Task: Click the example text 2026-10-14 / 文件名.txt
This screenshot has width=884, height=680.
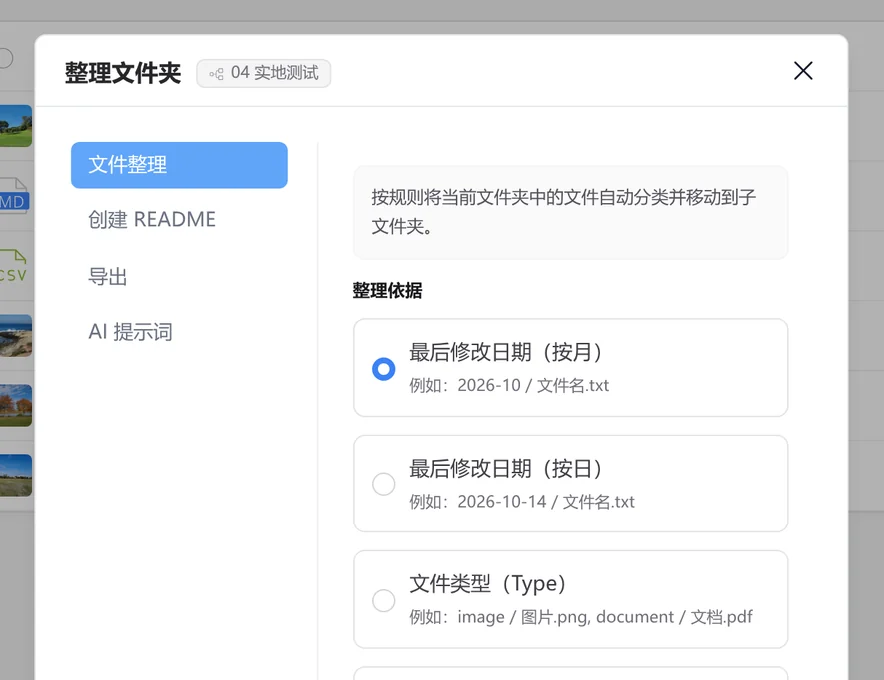Action: pos(546,502)
